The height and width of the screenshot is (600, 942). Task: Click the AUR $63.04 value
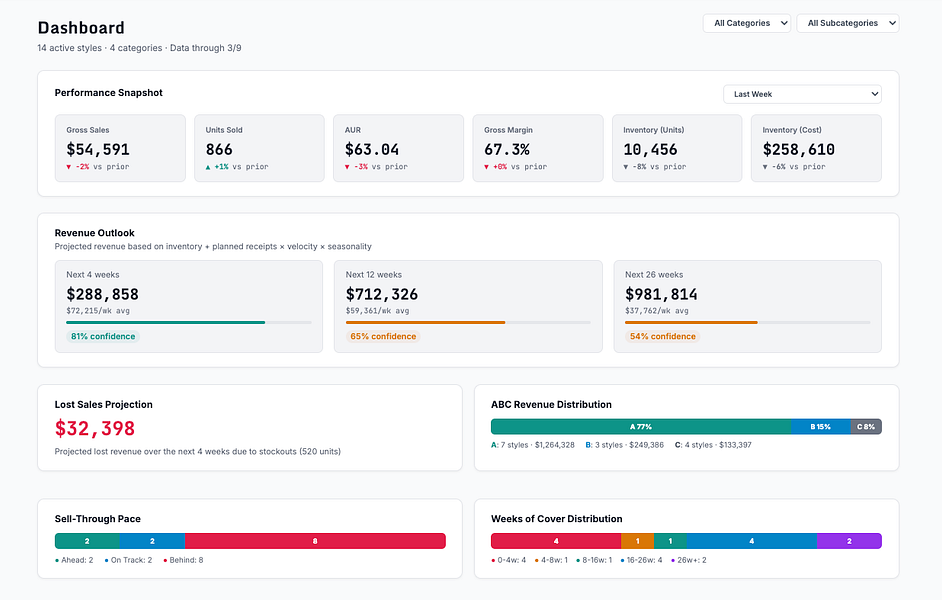(x=372, y=149)
